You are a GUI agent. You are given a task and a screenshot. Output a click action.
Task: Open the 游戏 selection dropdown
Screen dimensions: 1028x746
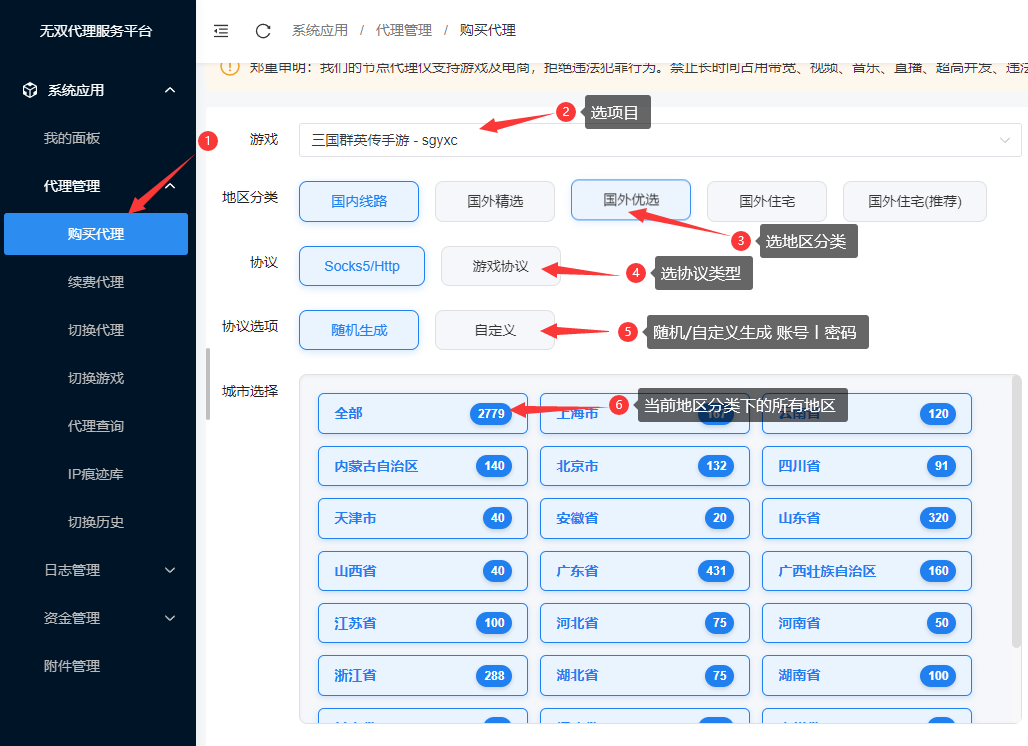tap(660, 140)
